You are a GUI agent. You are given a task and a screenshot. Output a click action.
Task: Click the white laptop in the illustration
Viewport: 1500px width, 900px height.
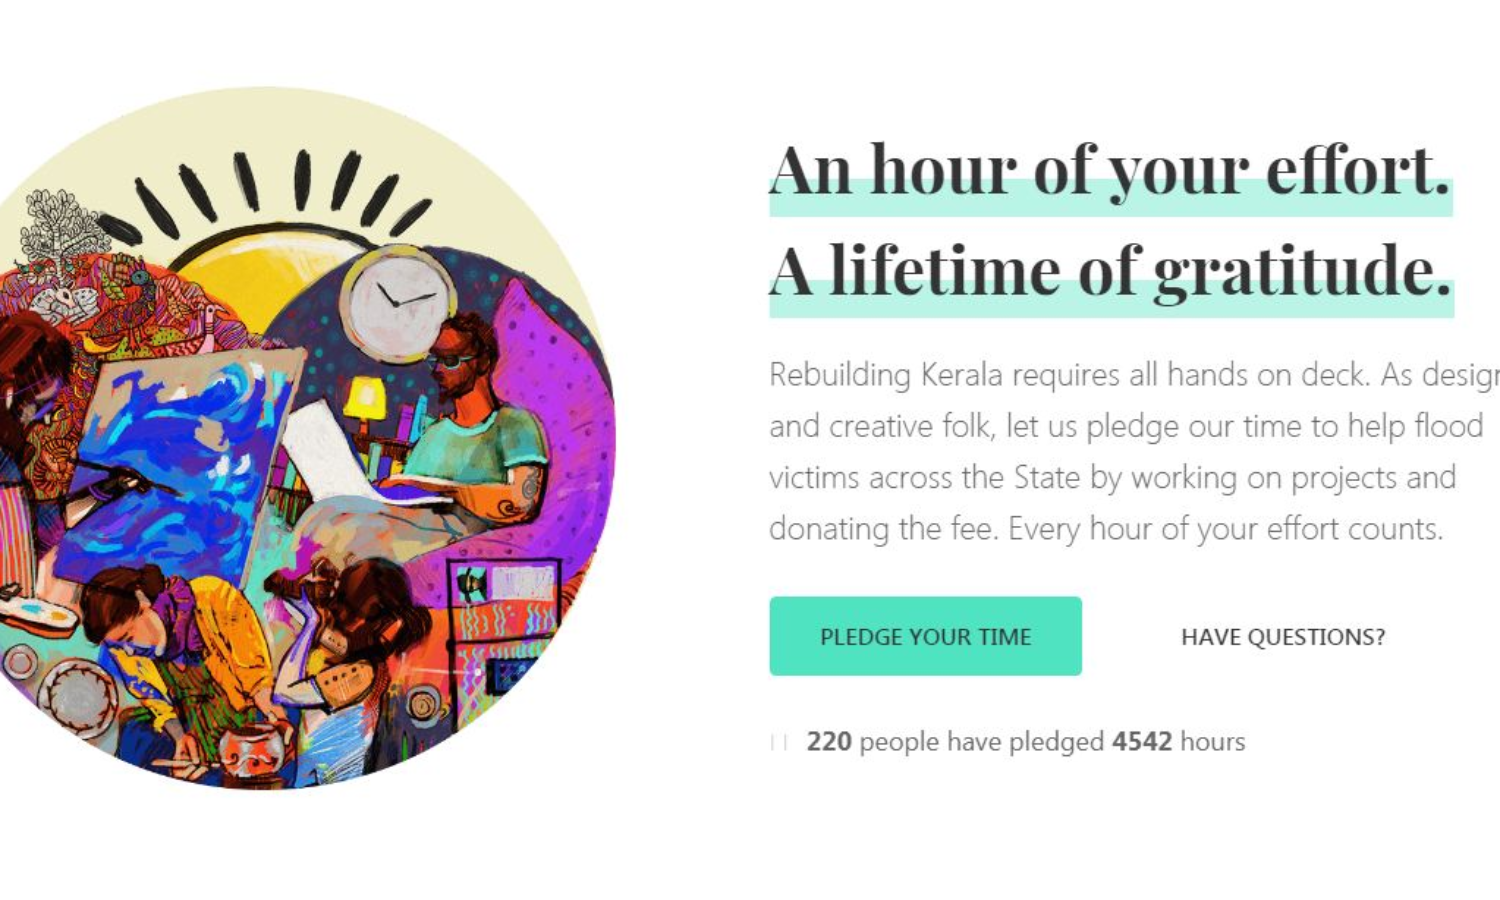click(330, 450)
